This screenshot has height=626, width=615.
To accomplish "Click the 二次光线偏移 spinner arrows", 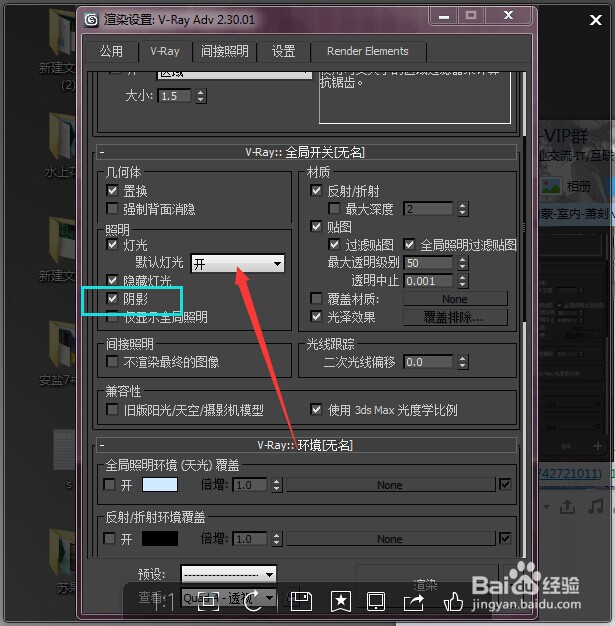I will pyautogui.click(x=462, y=362).
